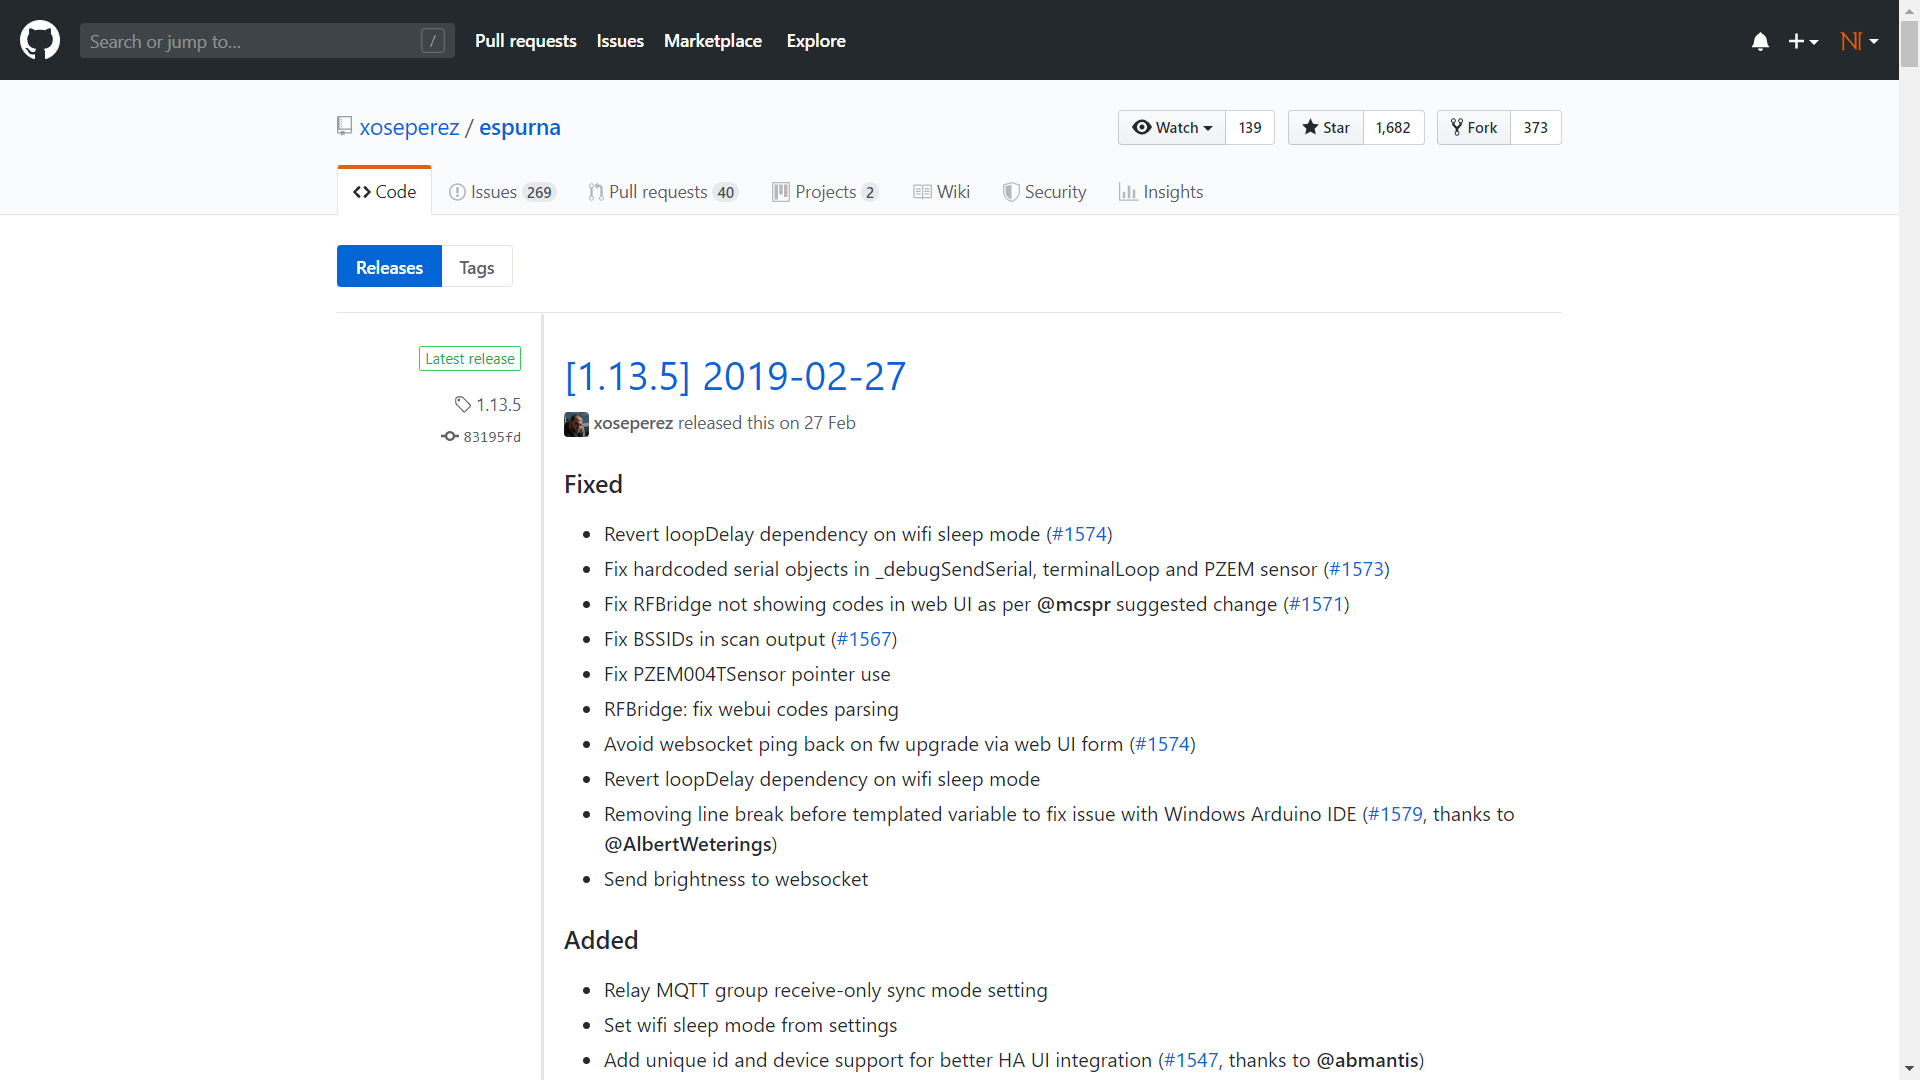Open issue #1573 link
Viewport: 1920px width, 1080px height.
click(1356, 569)
